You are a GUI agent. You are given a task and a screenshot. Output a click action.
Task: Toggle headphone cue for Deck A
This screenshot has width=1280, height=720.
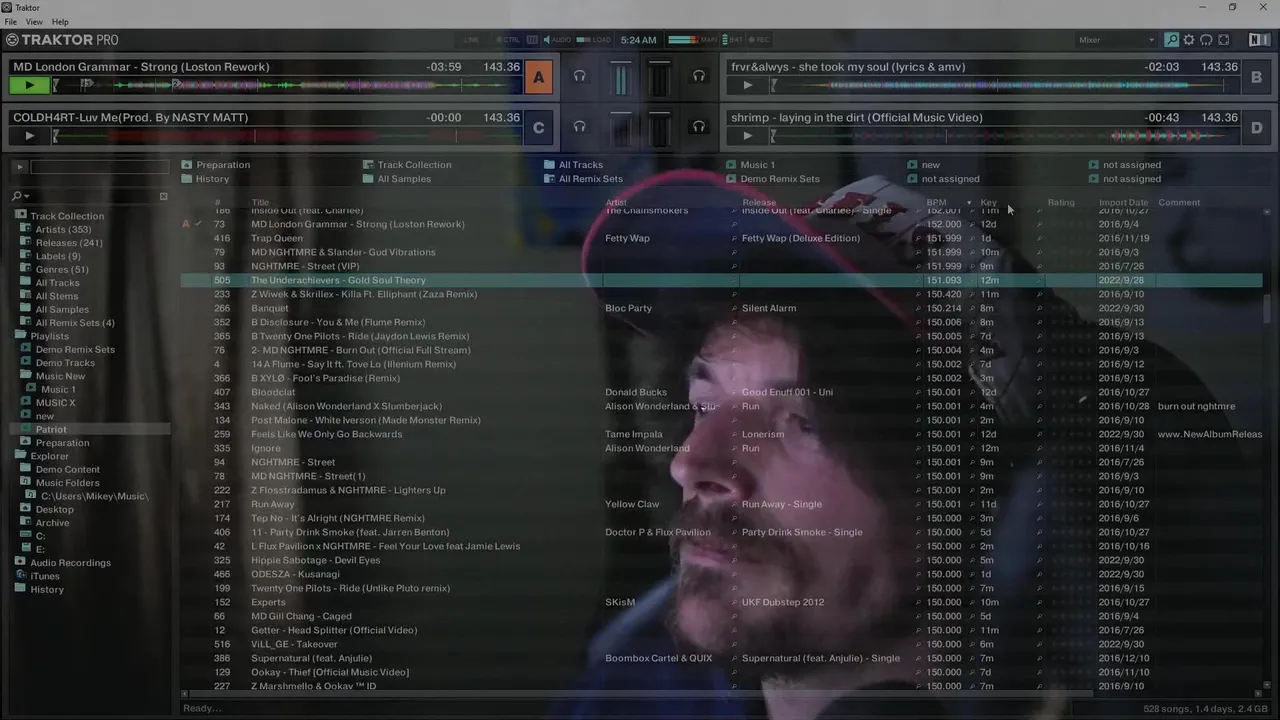(x=579, y=76)
